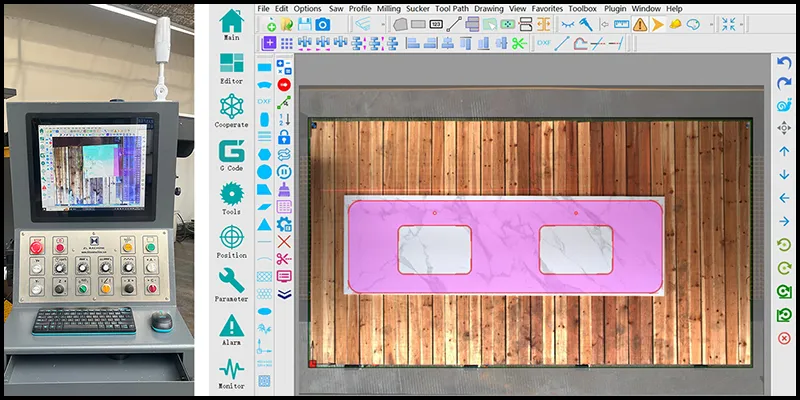
Task: Open the Tool Path menu
Action: 452,8
